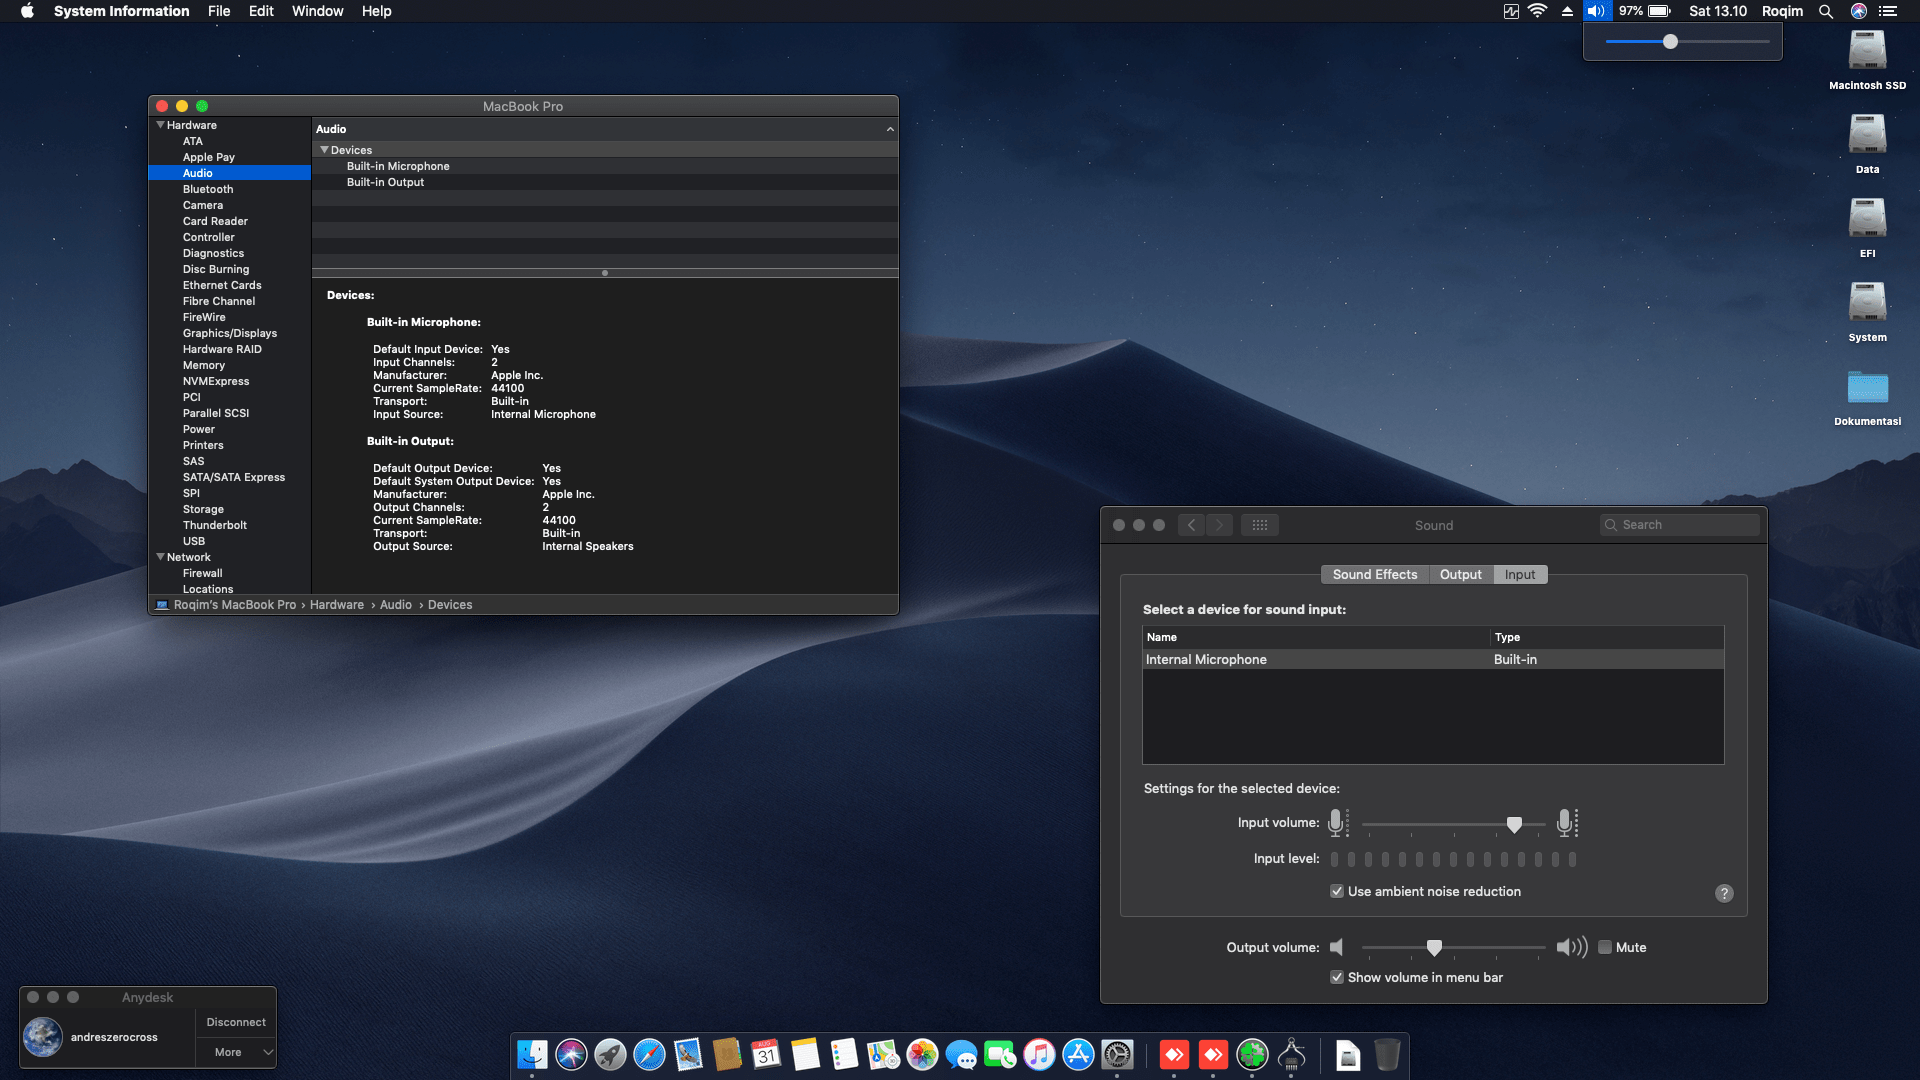Select Graphics/Displays in the sidebar
The width and height of the screenshot is (1920, 1080).
229,333
